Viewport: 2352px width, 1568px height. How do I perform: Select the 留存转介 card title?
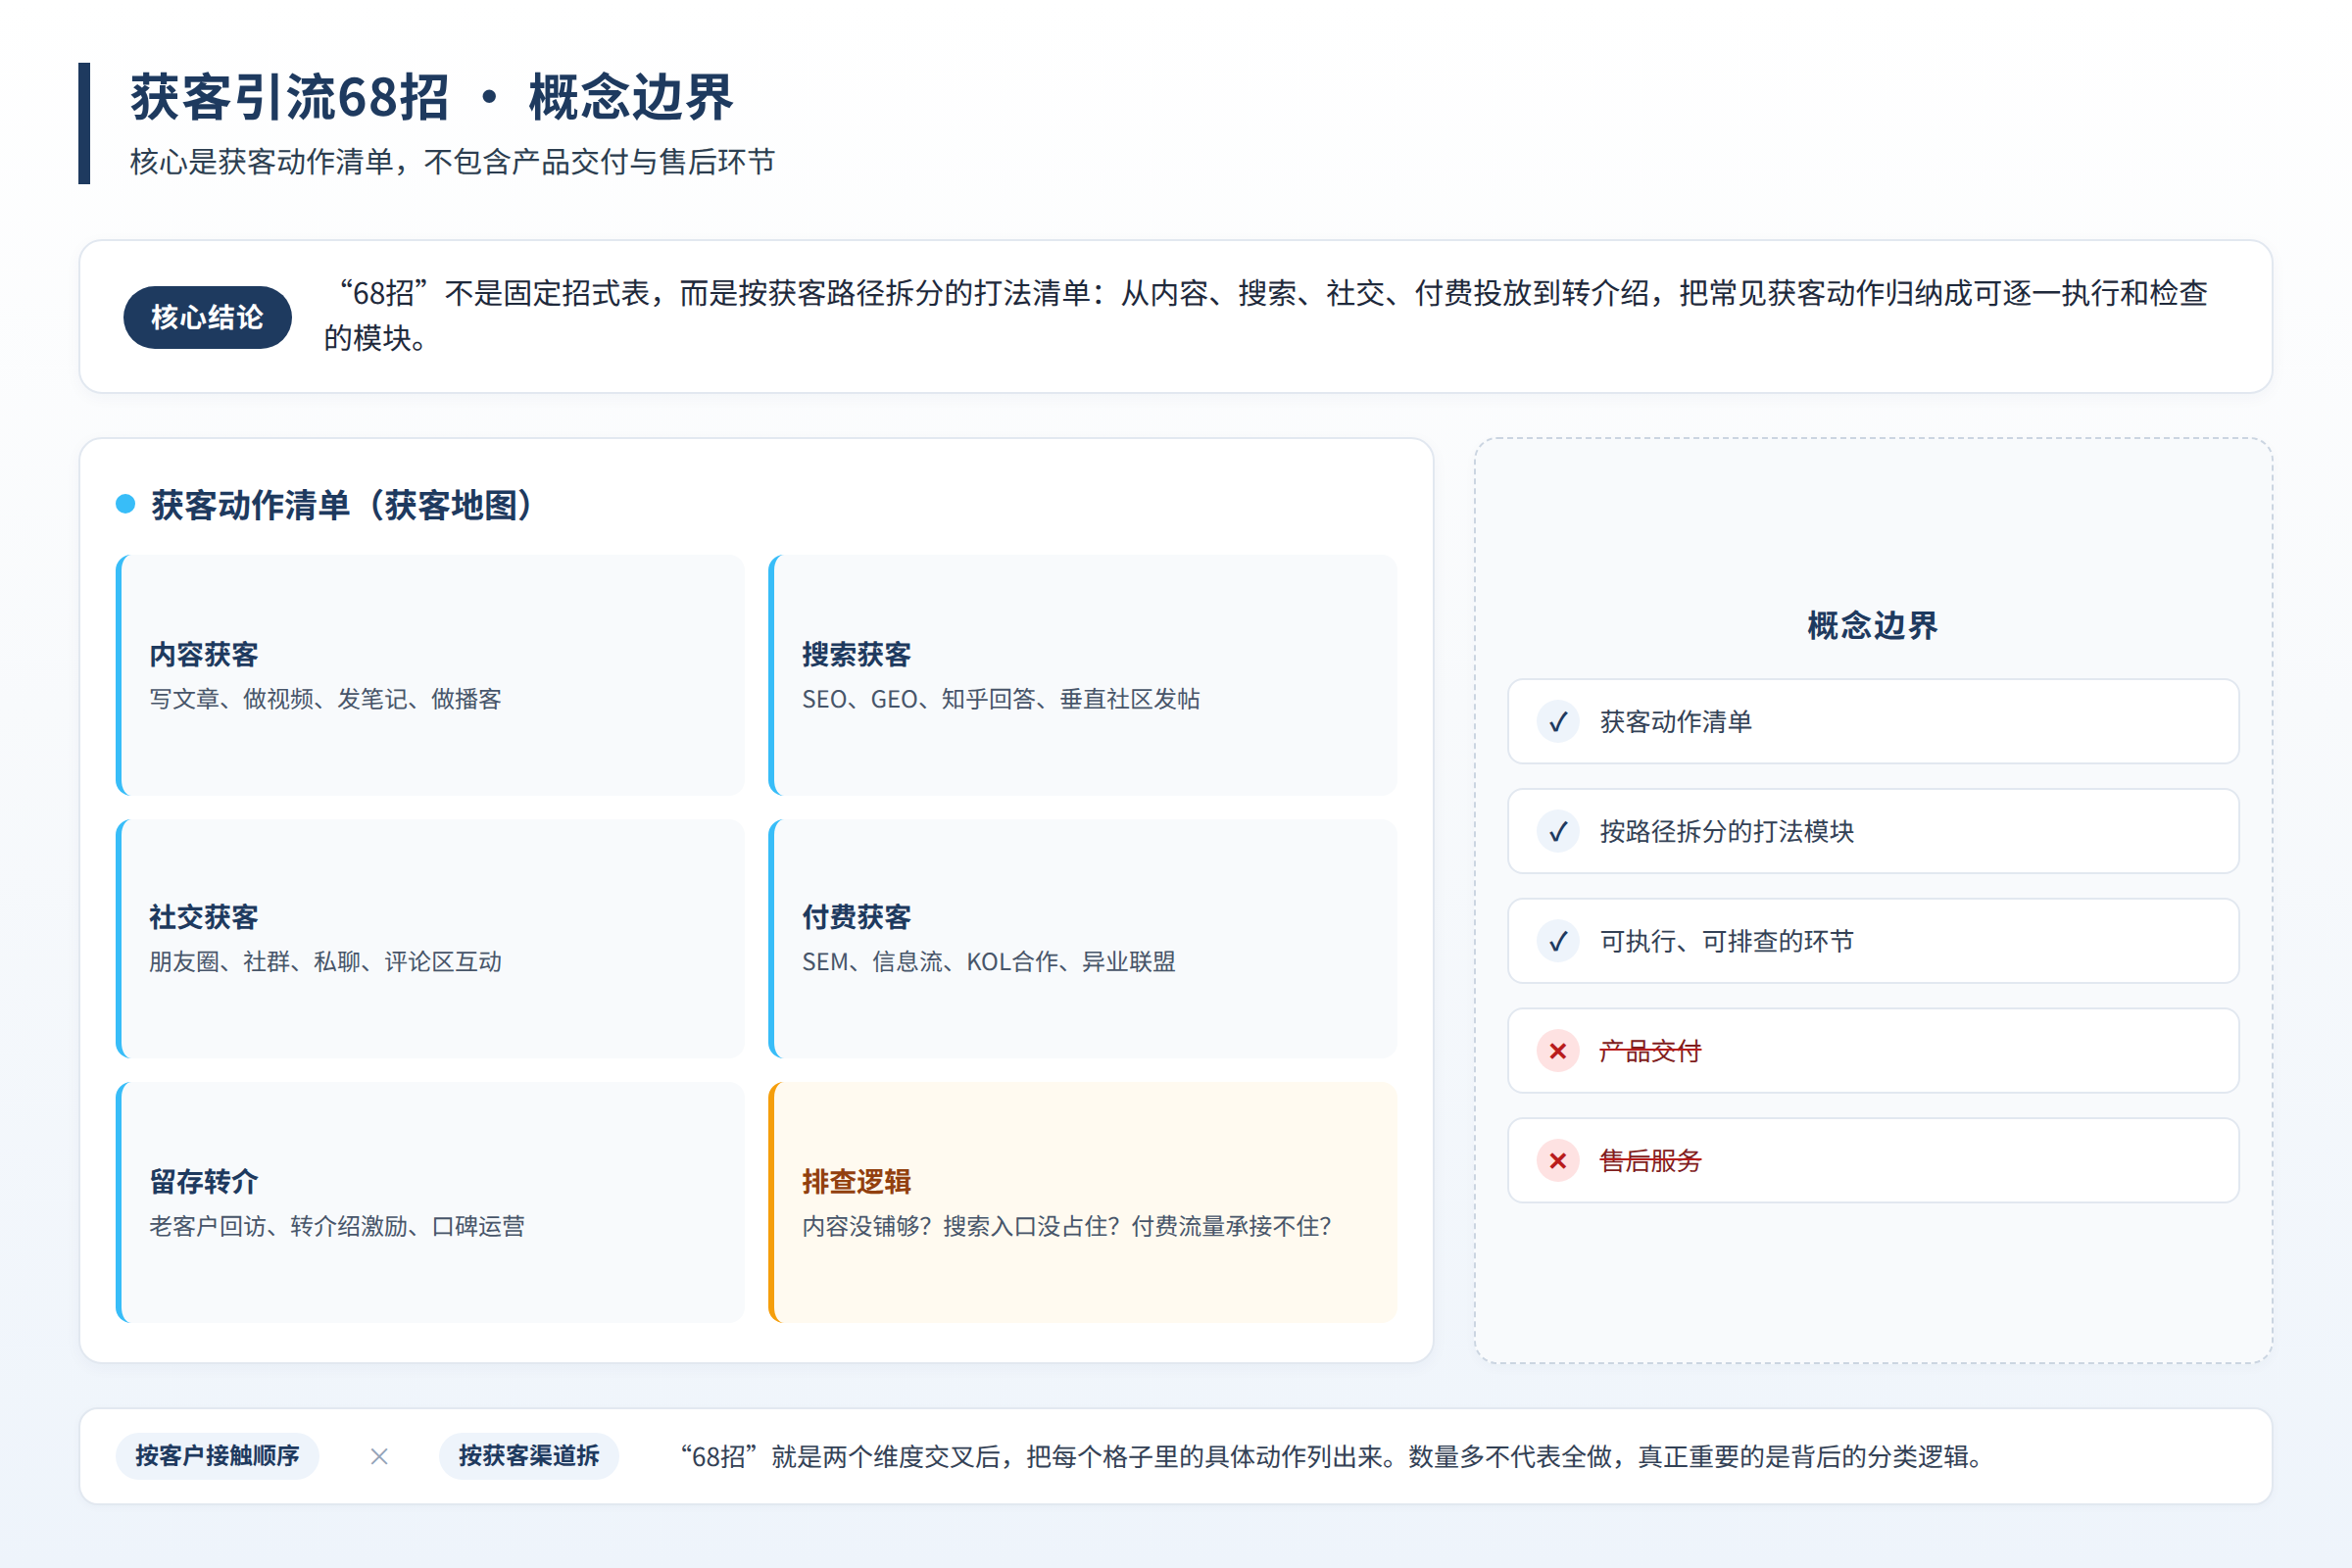point(204,1181)
